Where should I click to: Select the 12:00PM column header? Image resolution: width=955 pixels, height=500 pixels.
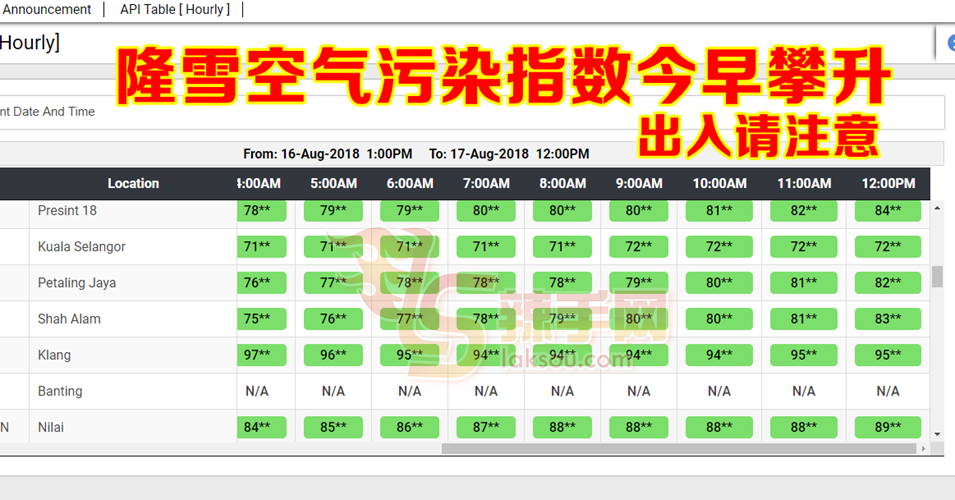[x=887, y=184]
